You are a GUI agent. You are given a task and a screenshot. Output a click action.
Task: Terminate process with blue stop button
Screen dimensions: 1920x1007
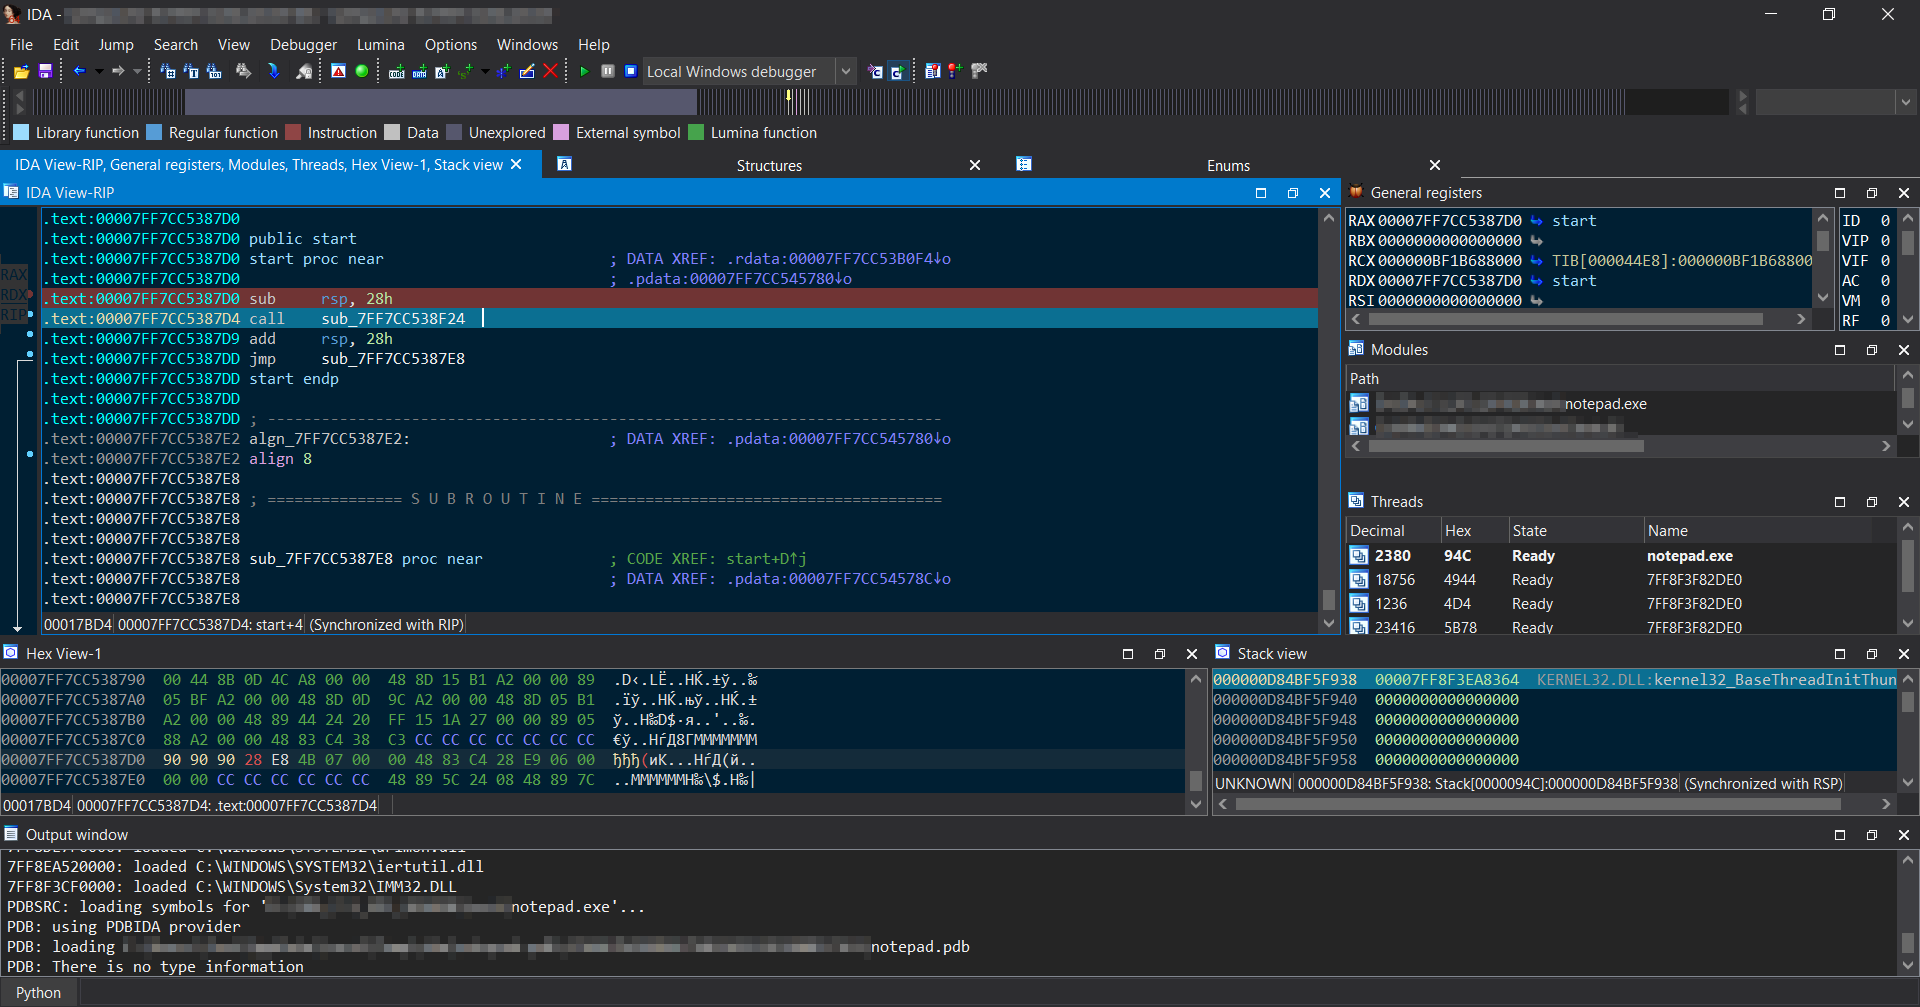point(631,72)
